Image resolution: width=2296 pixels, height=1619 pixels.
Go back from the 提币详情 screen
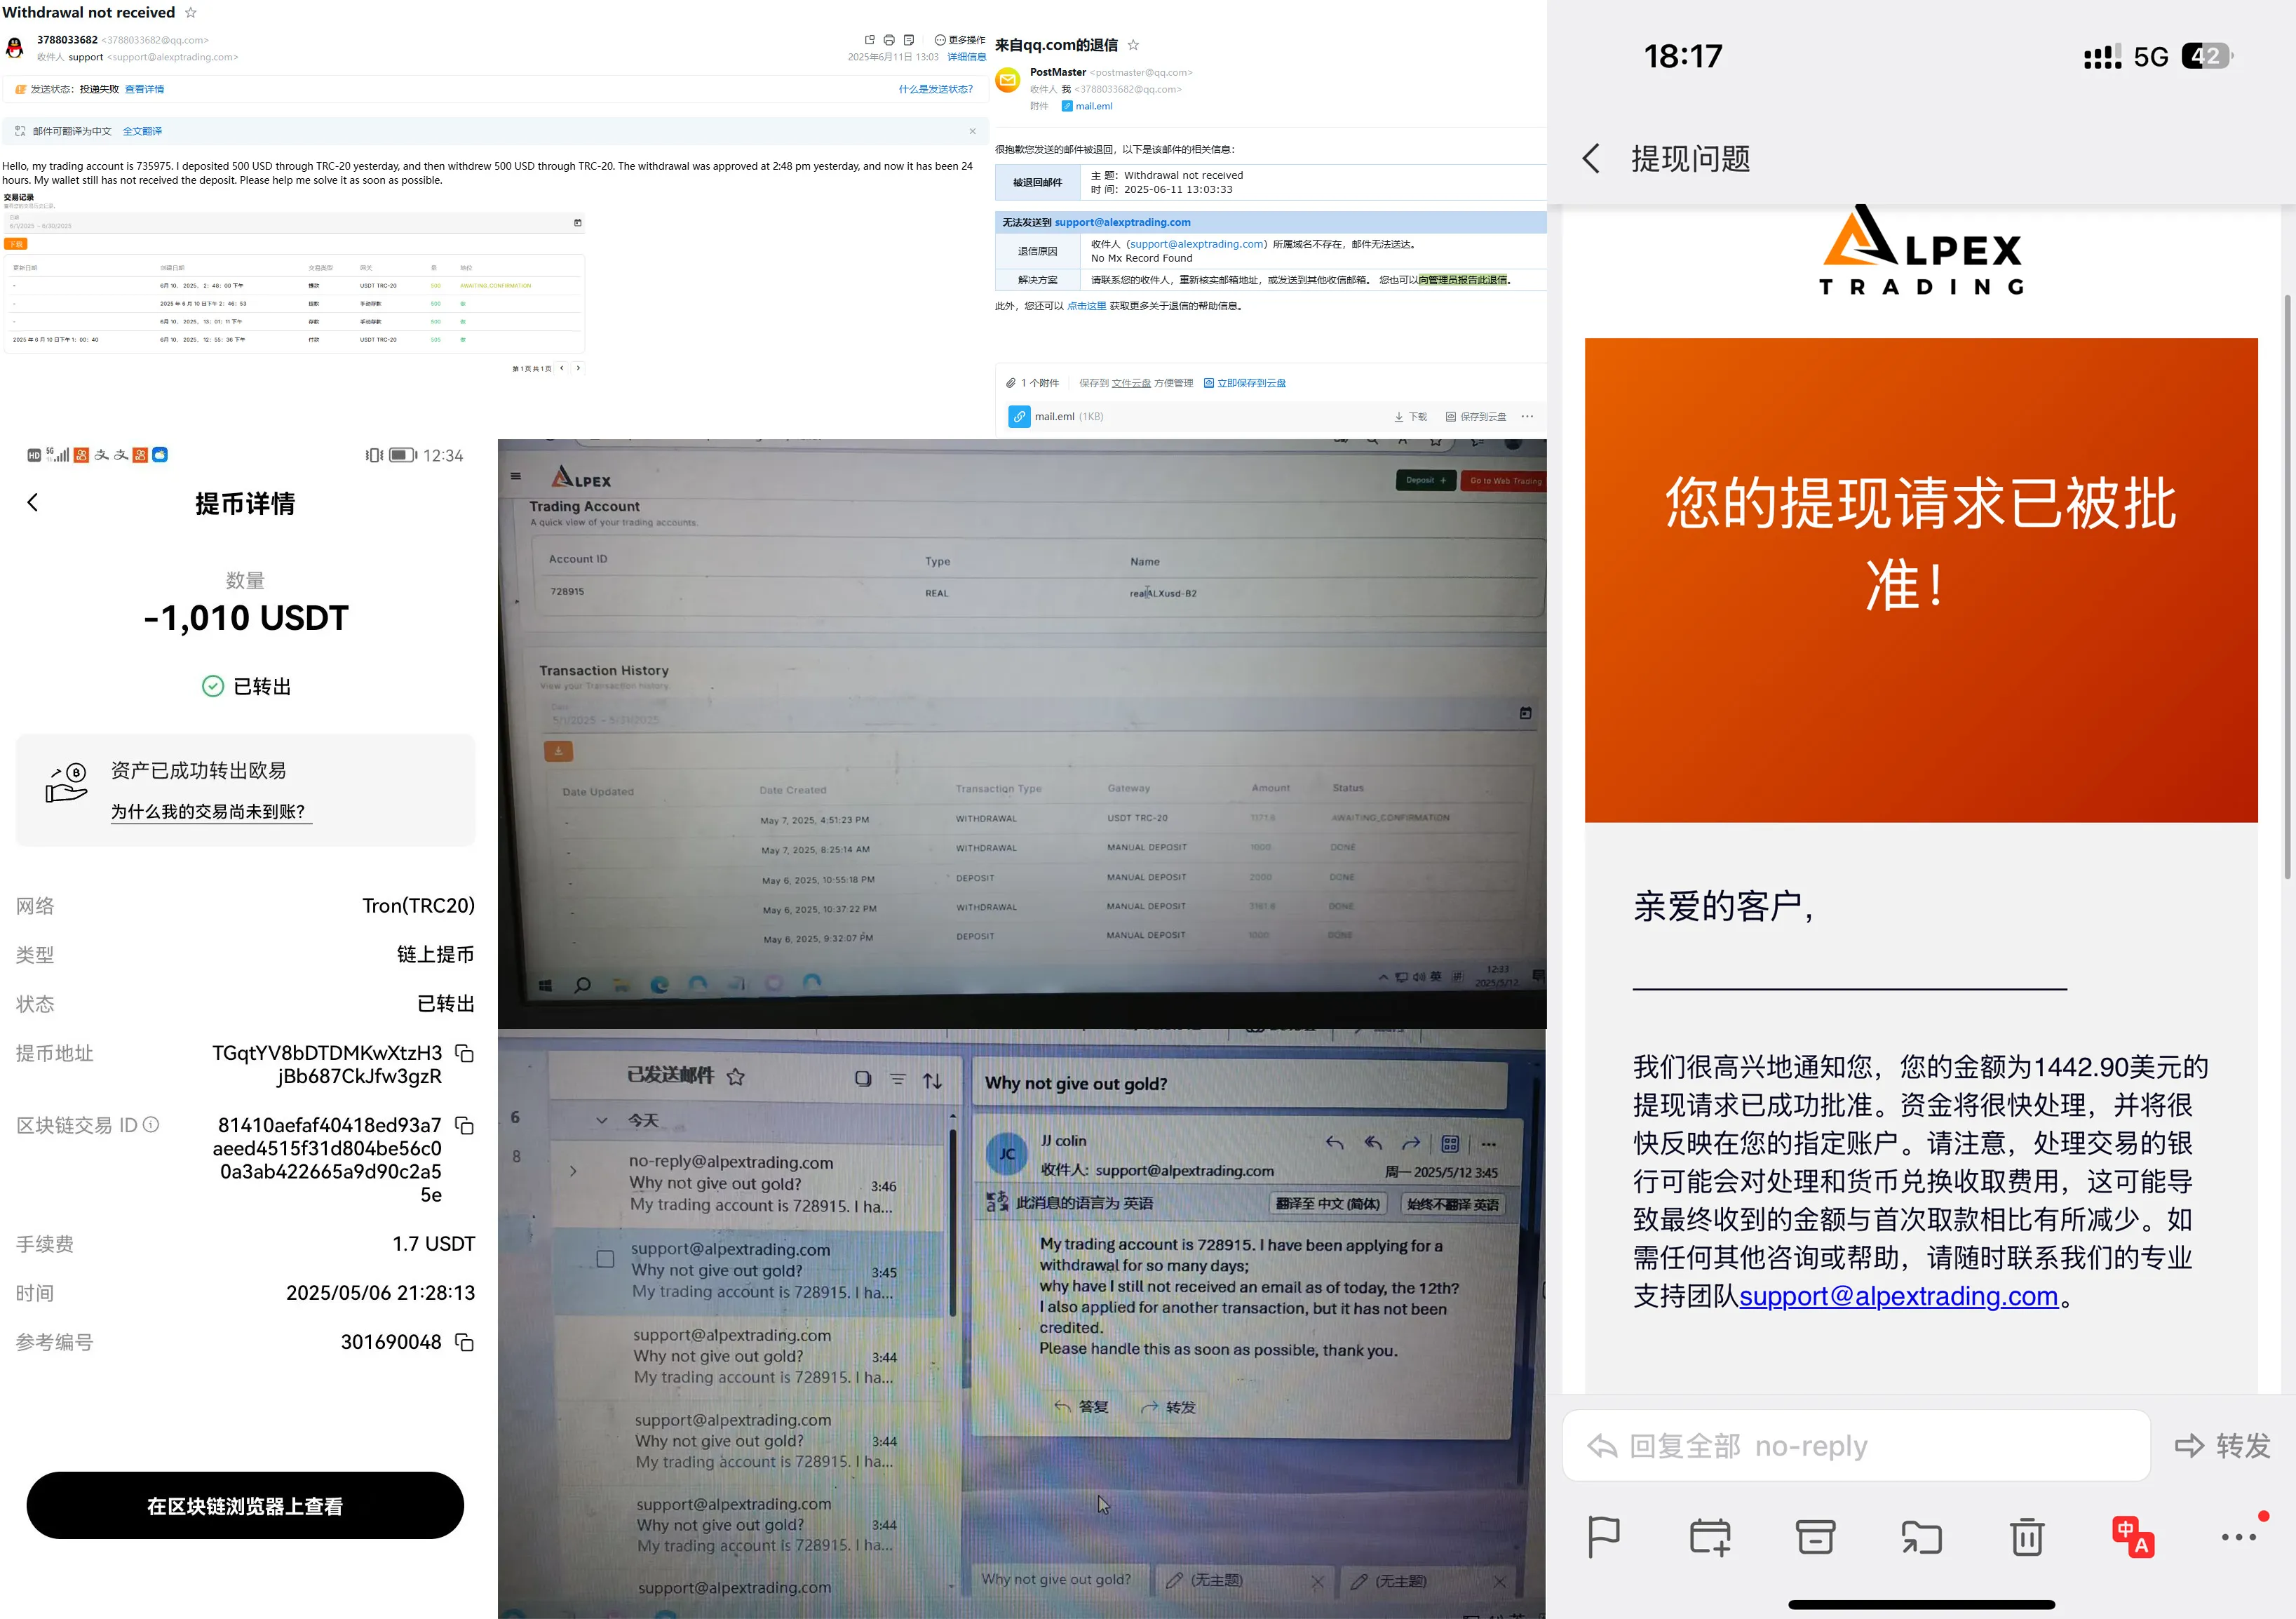(33, 503)
